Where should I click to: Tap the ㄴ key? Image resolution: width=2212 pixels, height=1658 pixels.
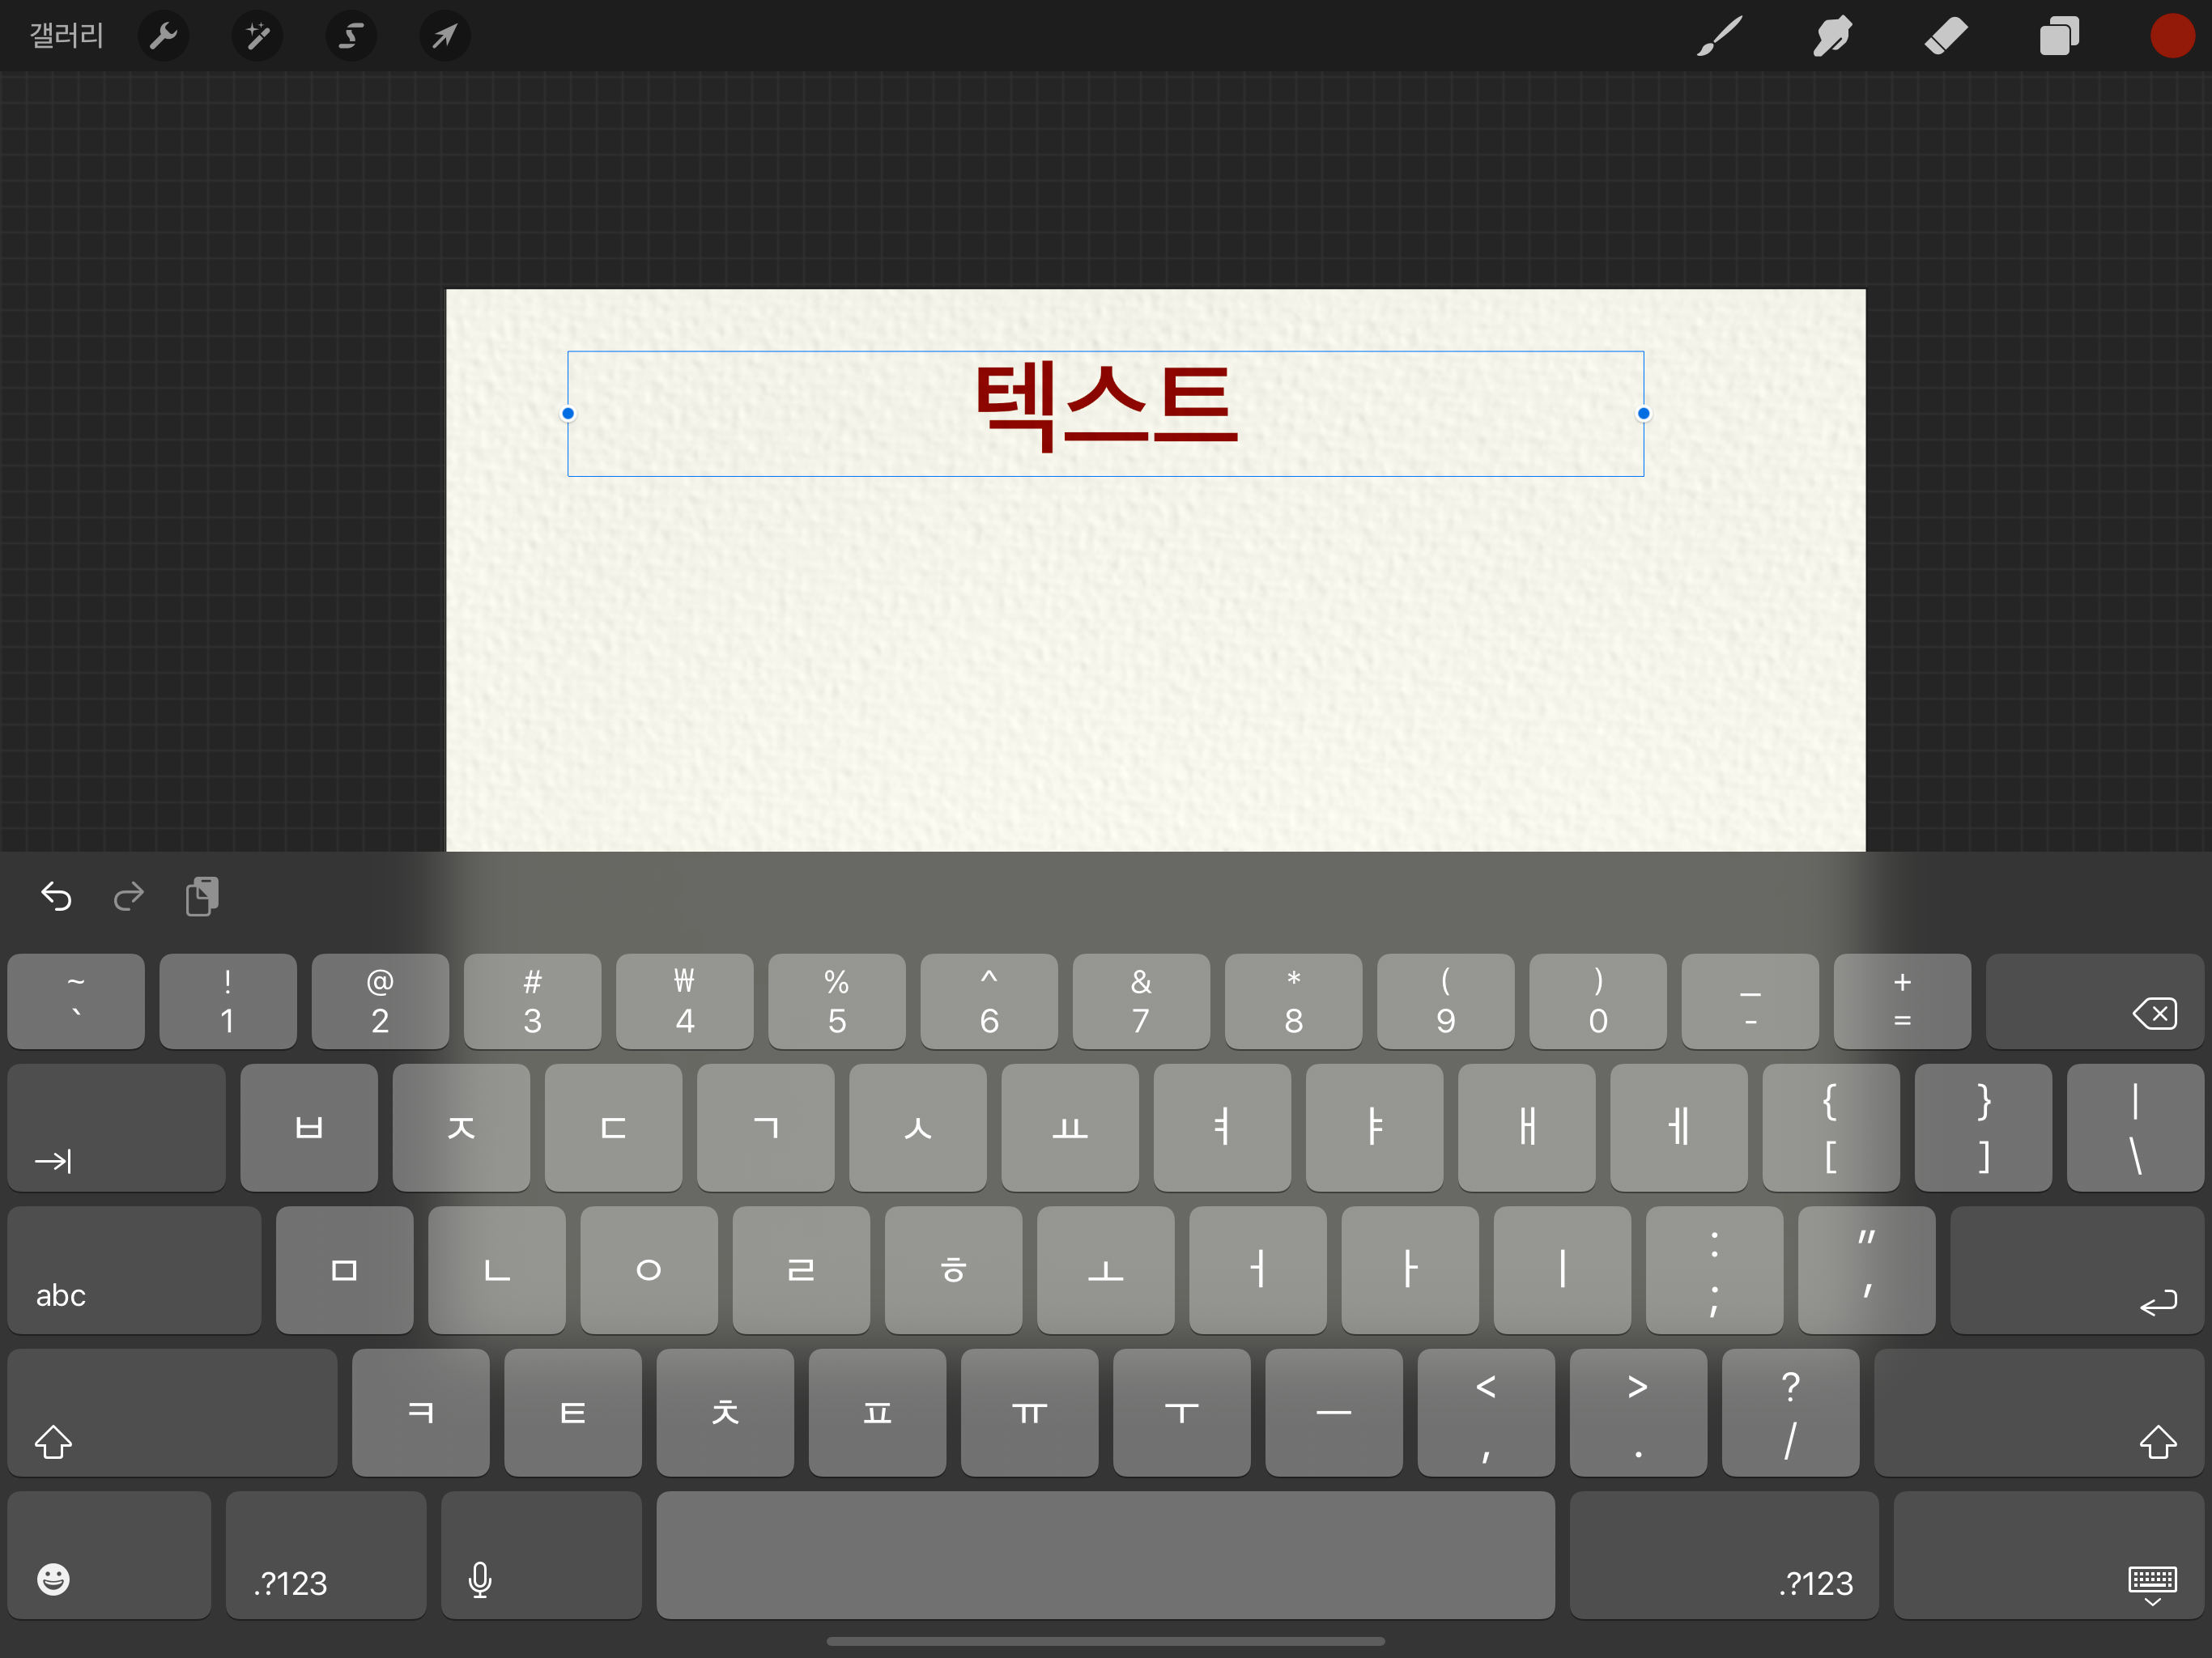497,1270
